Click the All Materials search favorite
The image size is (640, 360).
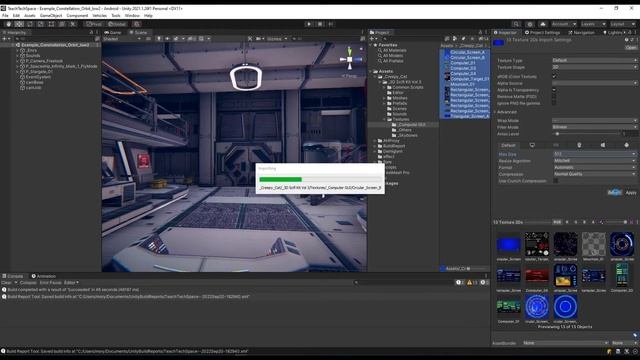click(394, 50)
